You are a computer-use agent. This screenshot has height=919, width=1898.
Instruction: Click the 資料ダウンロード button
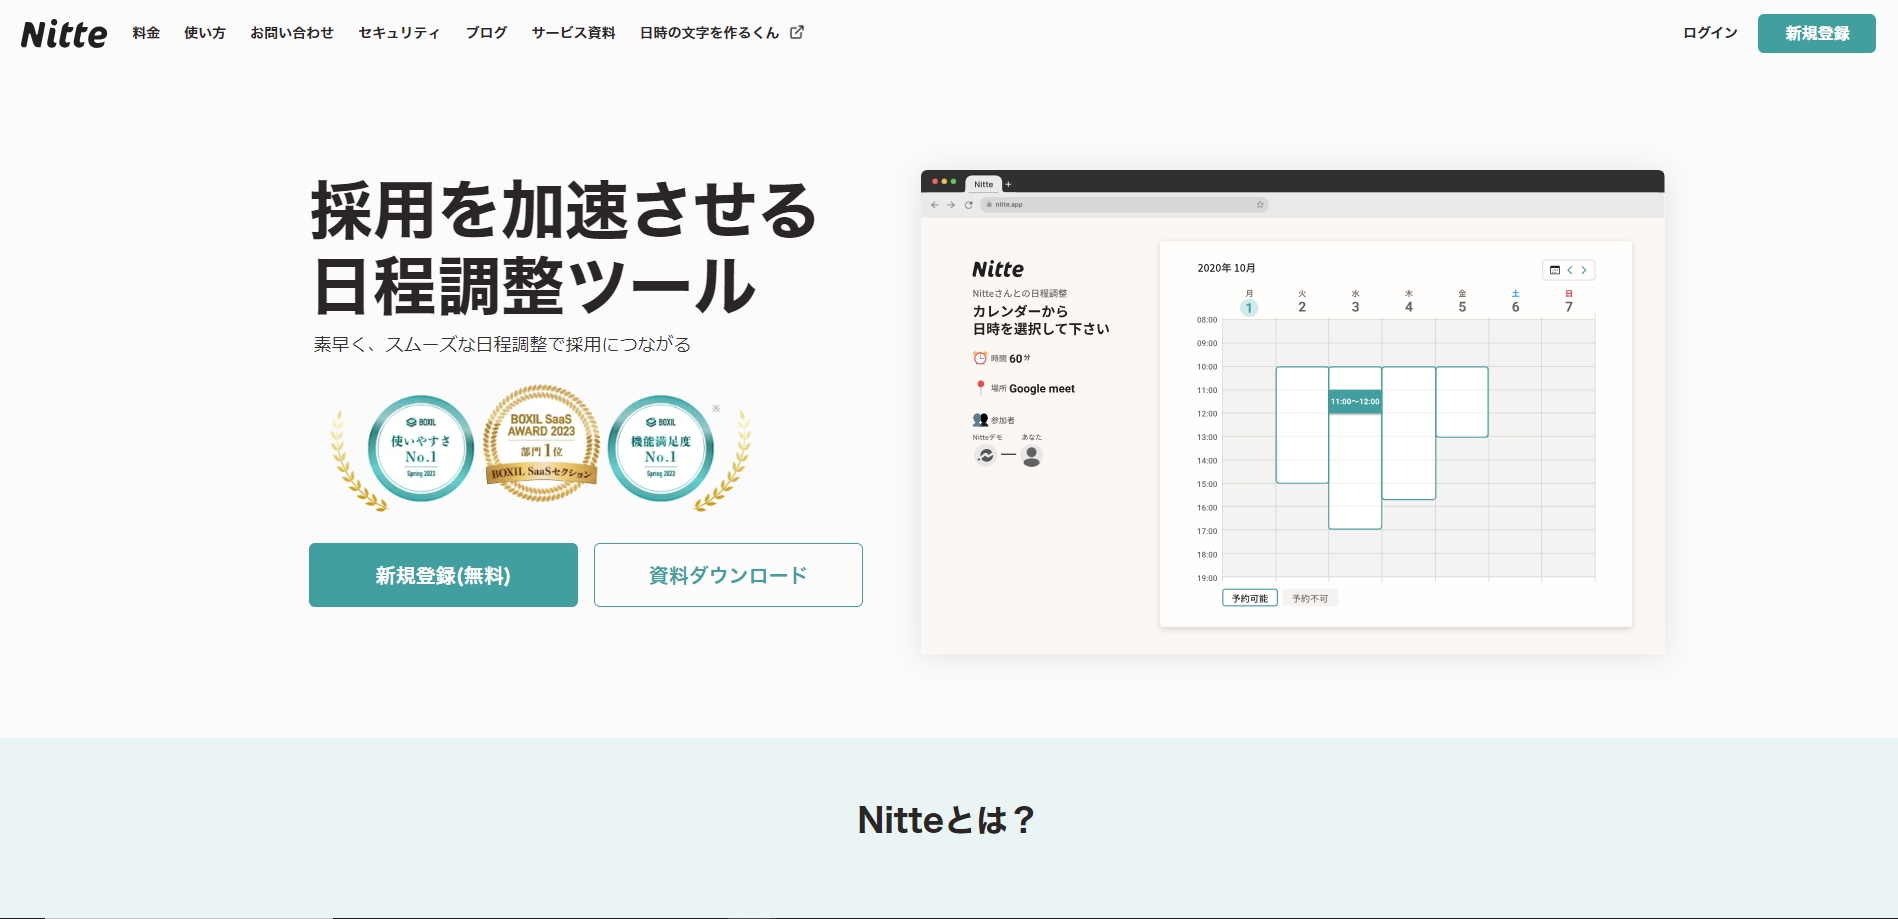(x=728, y=575)
